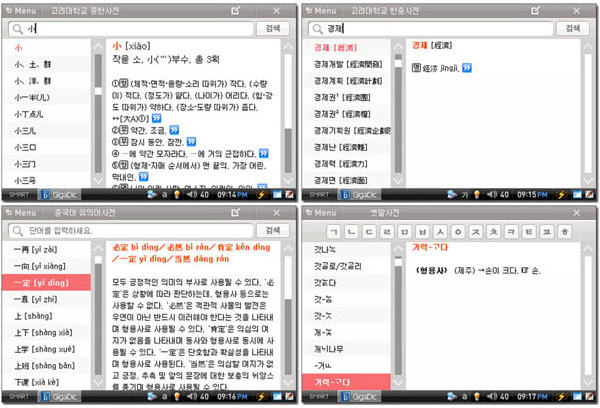Image resolution: width=600 pixels, height=408 pixels.
Task: Toggle the 'a' input mode on 09:14 taskbar
Action: coord(165,194)
